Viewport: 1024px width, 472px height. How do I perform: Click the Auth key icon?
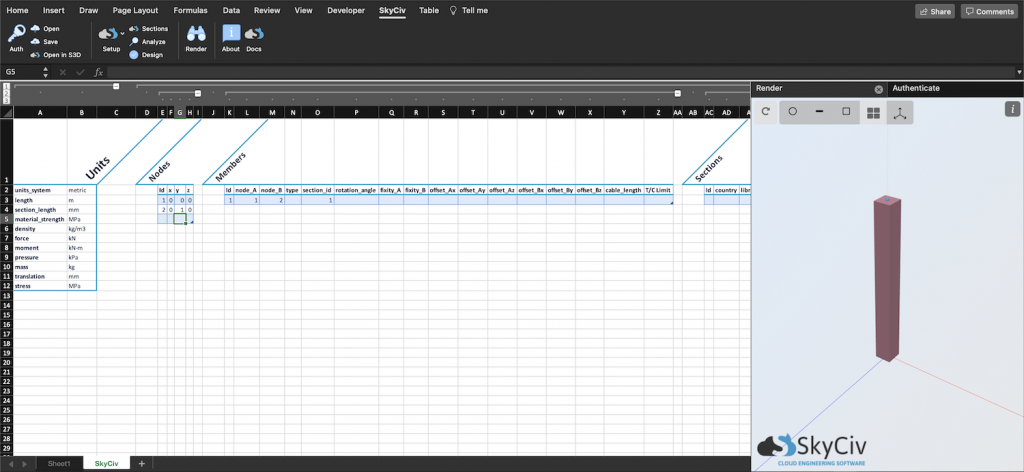[x=16, y=33]
